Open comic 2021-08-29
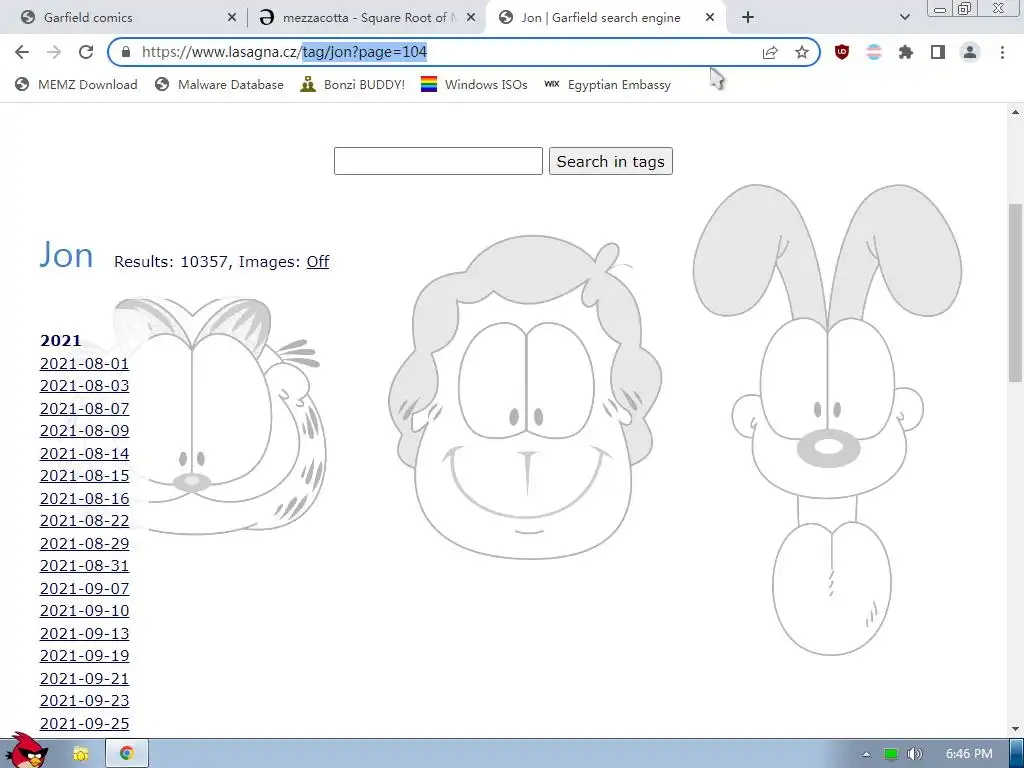 [x=84, y=544]
